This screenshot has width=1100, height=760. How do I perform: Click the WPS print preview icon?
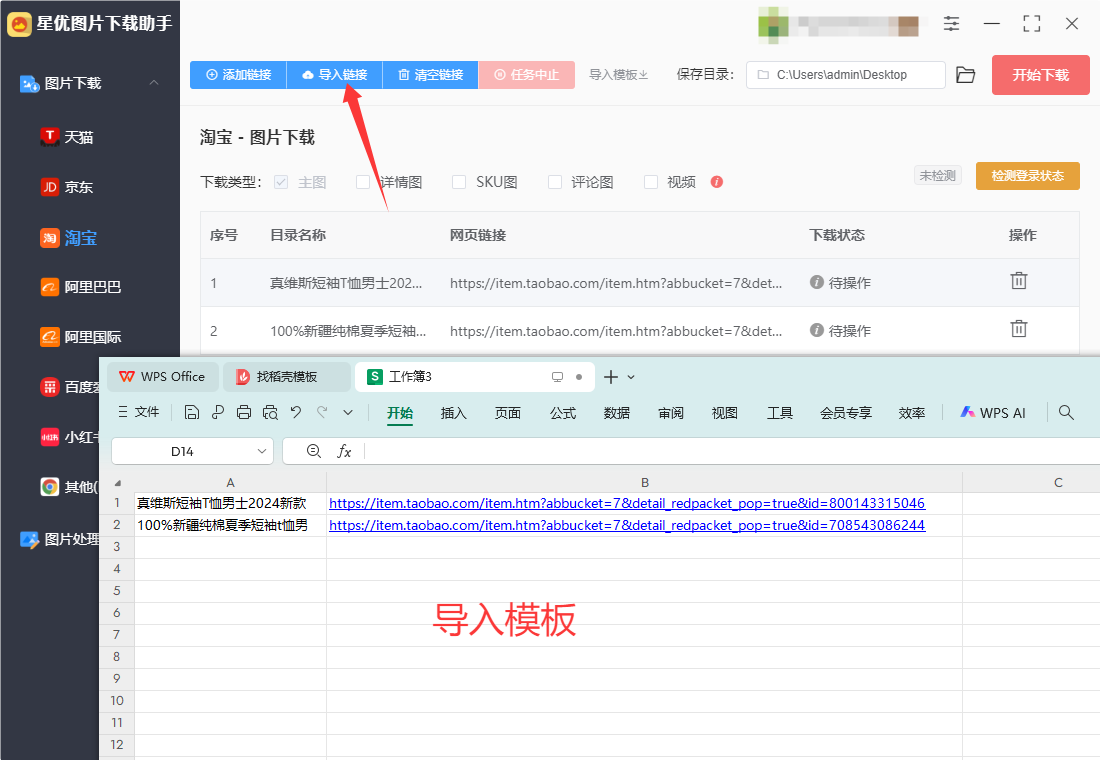[x=270, y=413]
